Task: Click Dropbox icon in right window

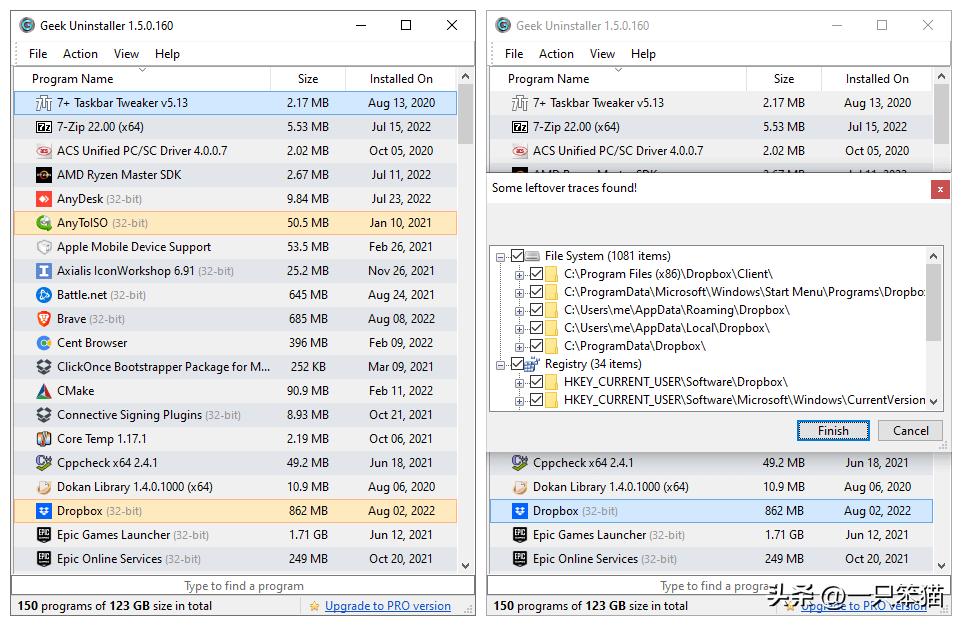Action: tap(520, 511)
